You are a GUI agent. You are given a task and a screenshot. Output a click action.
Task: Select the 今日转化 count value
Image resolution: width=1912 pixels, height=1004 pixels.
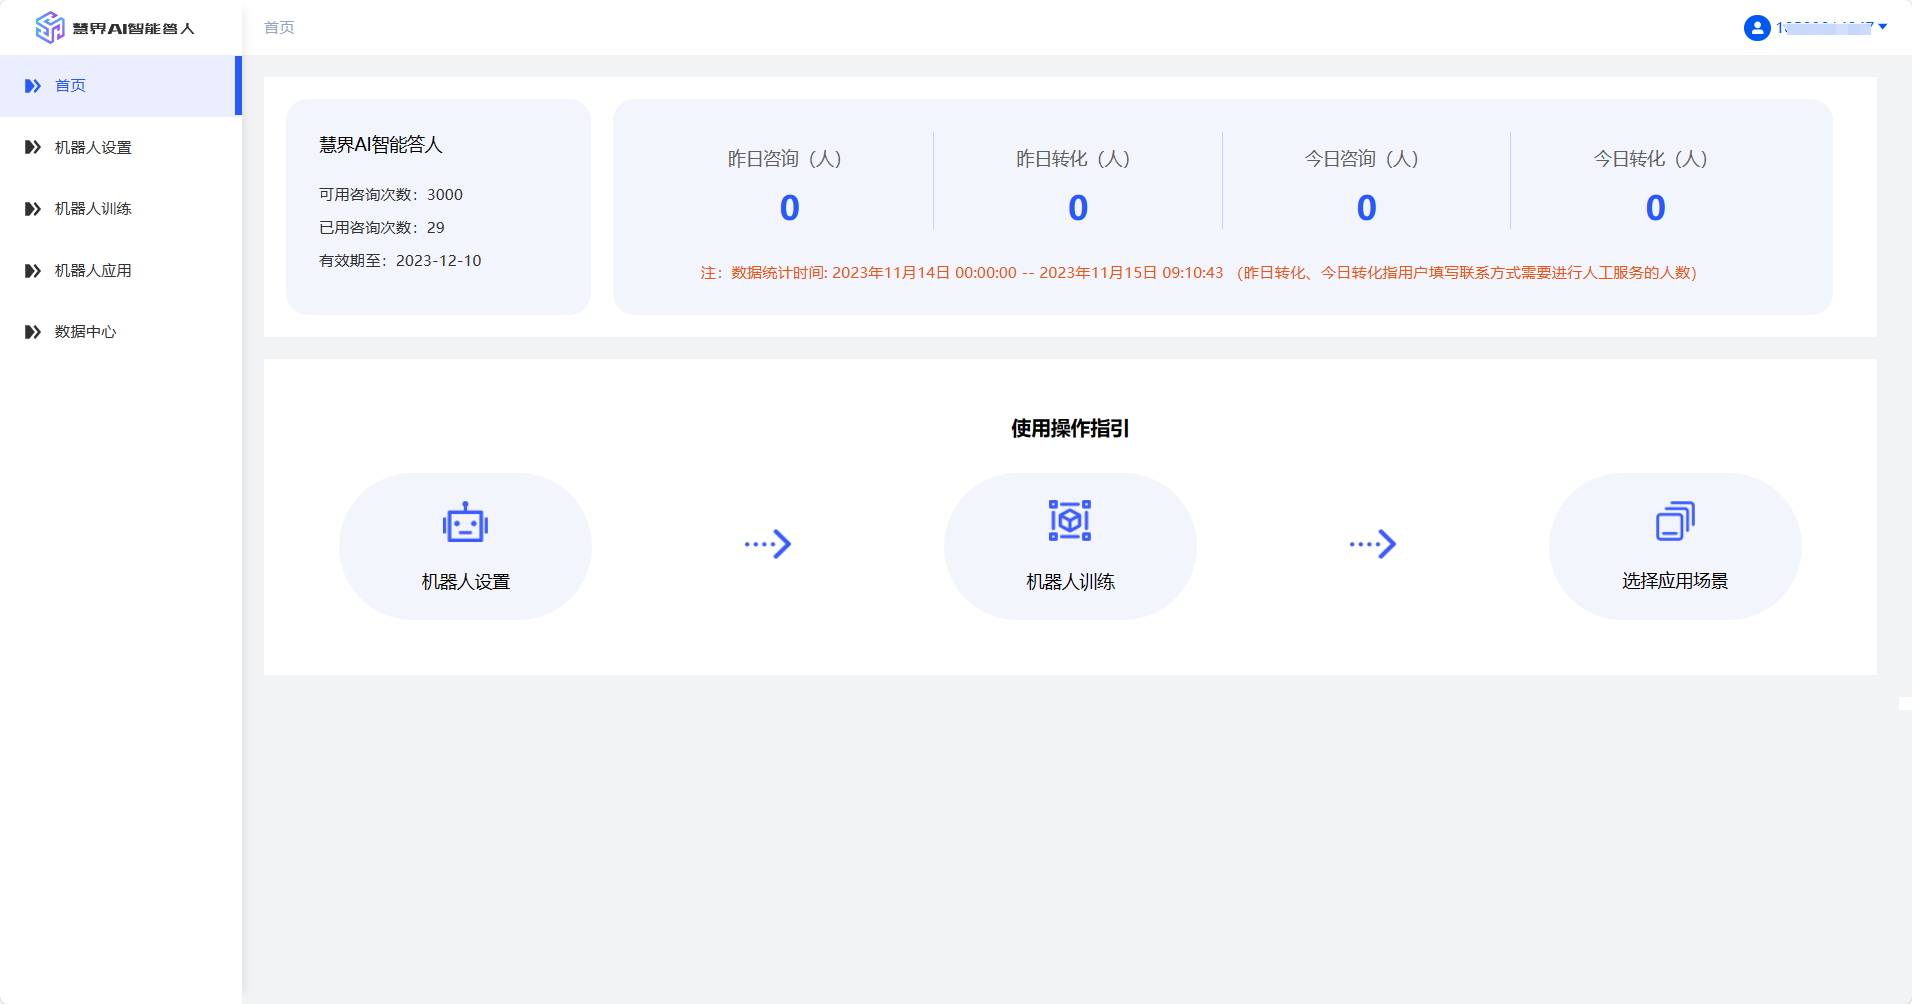1655,208
